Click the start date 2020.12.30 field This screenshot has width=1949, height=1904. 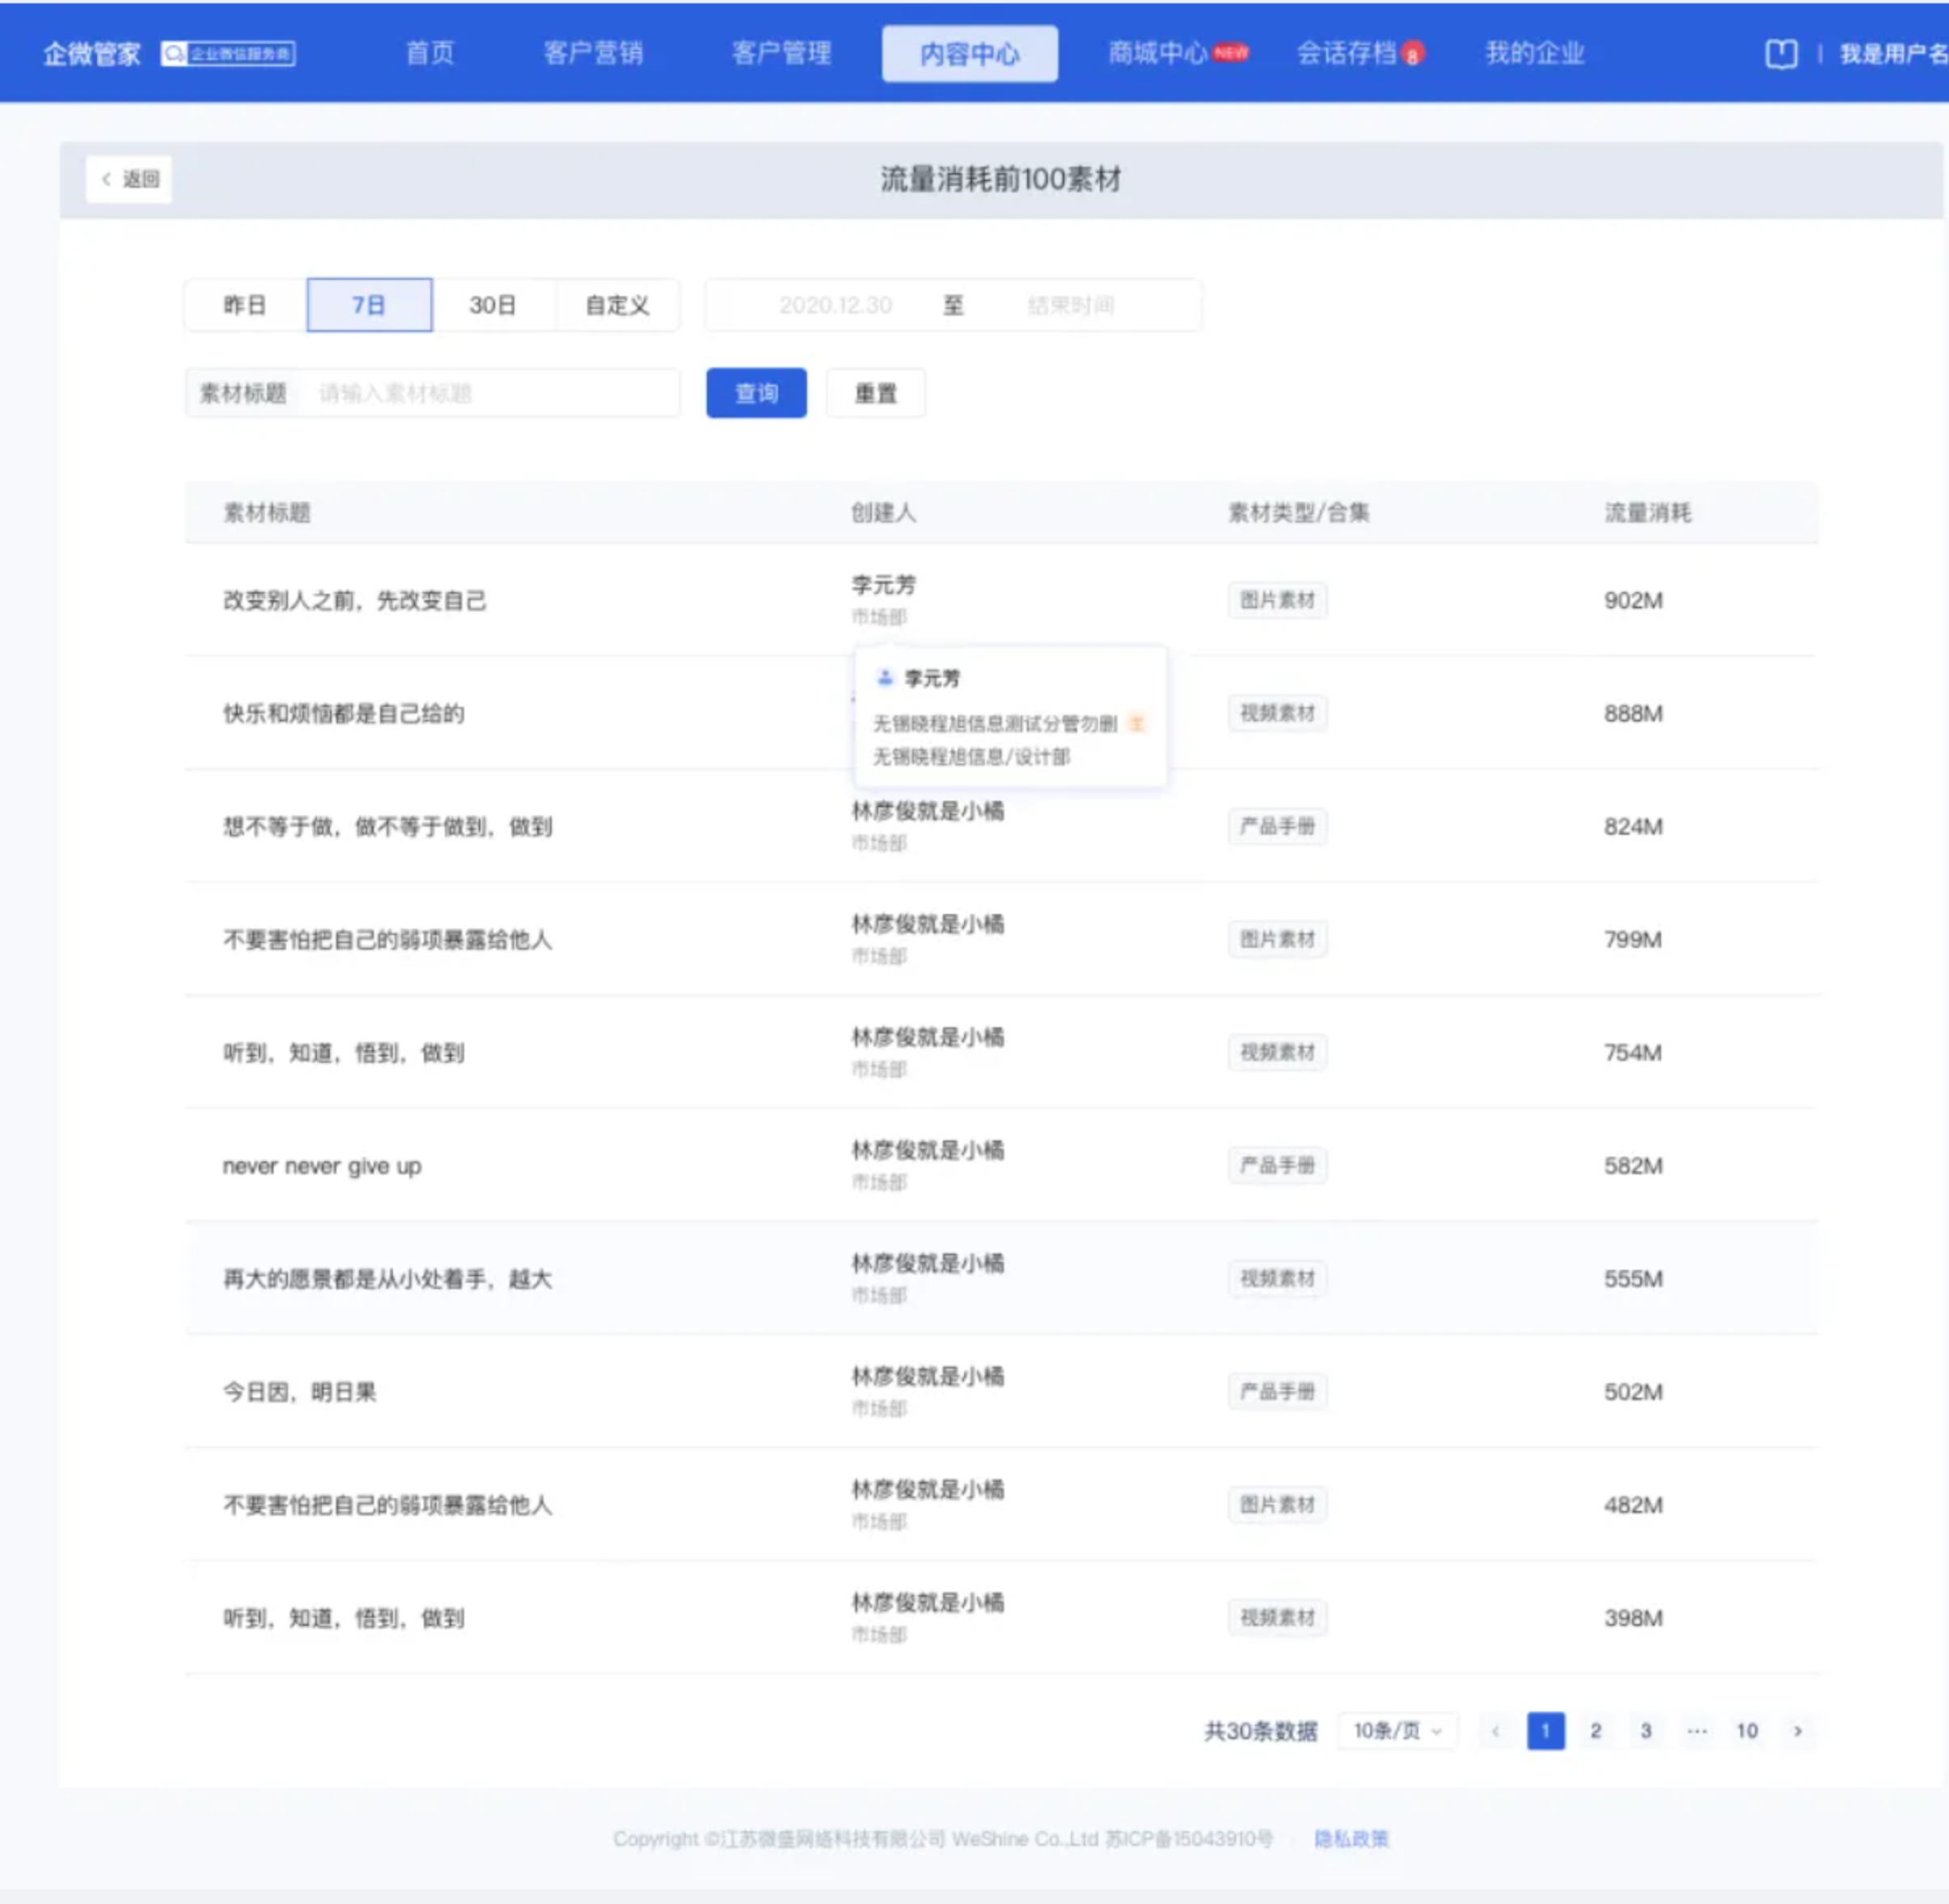[x=835, y=305]
